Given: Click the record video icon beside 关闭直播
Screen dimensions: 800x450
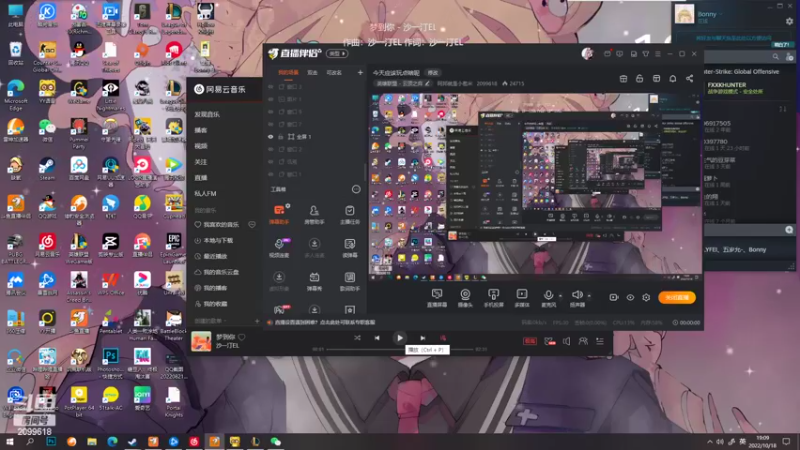Looking at the screenshot, I should (x=614, y=297).
